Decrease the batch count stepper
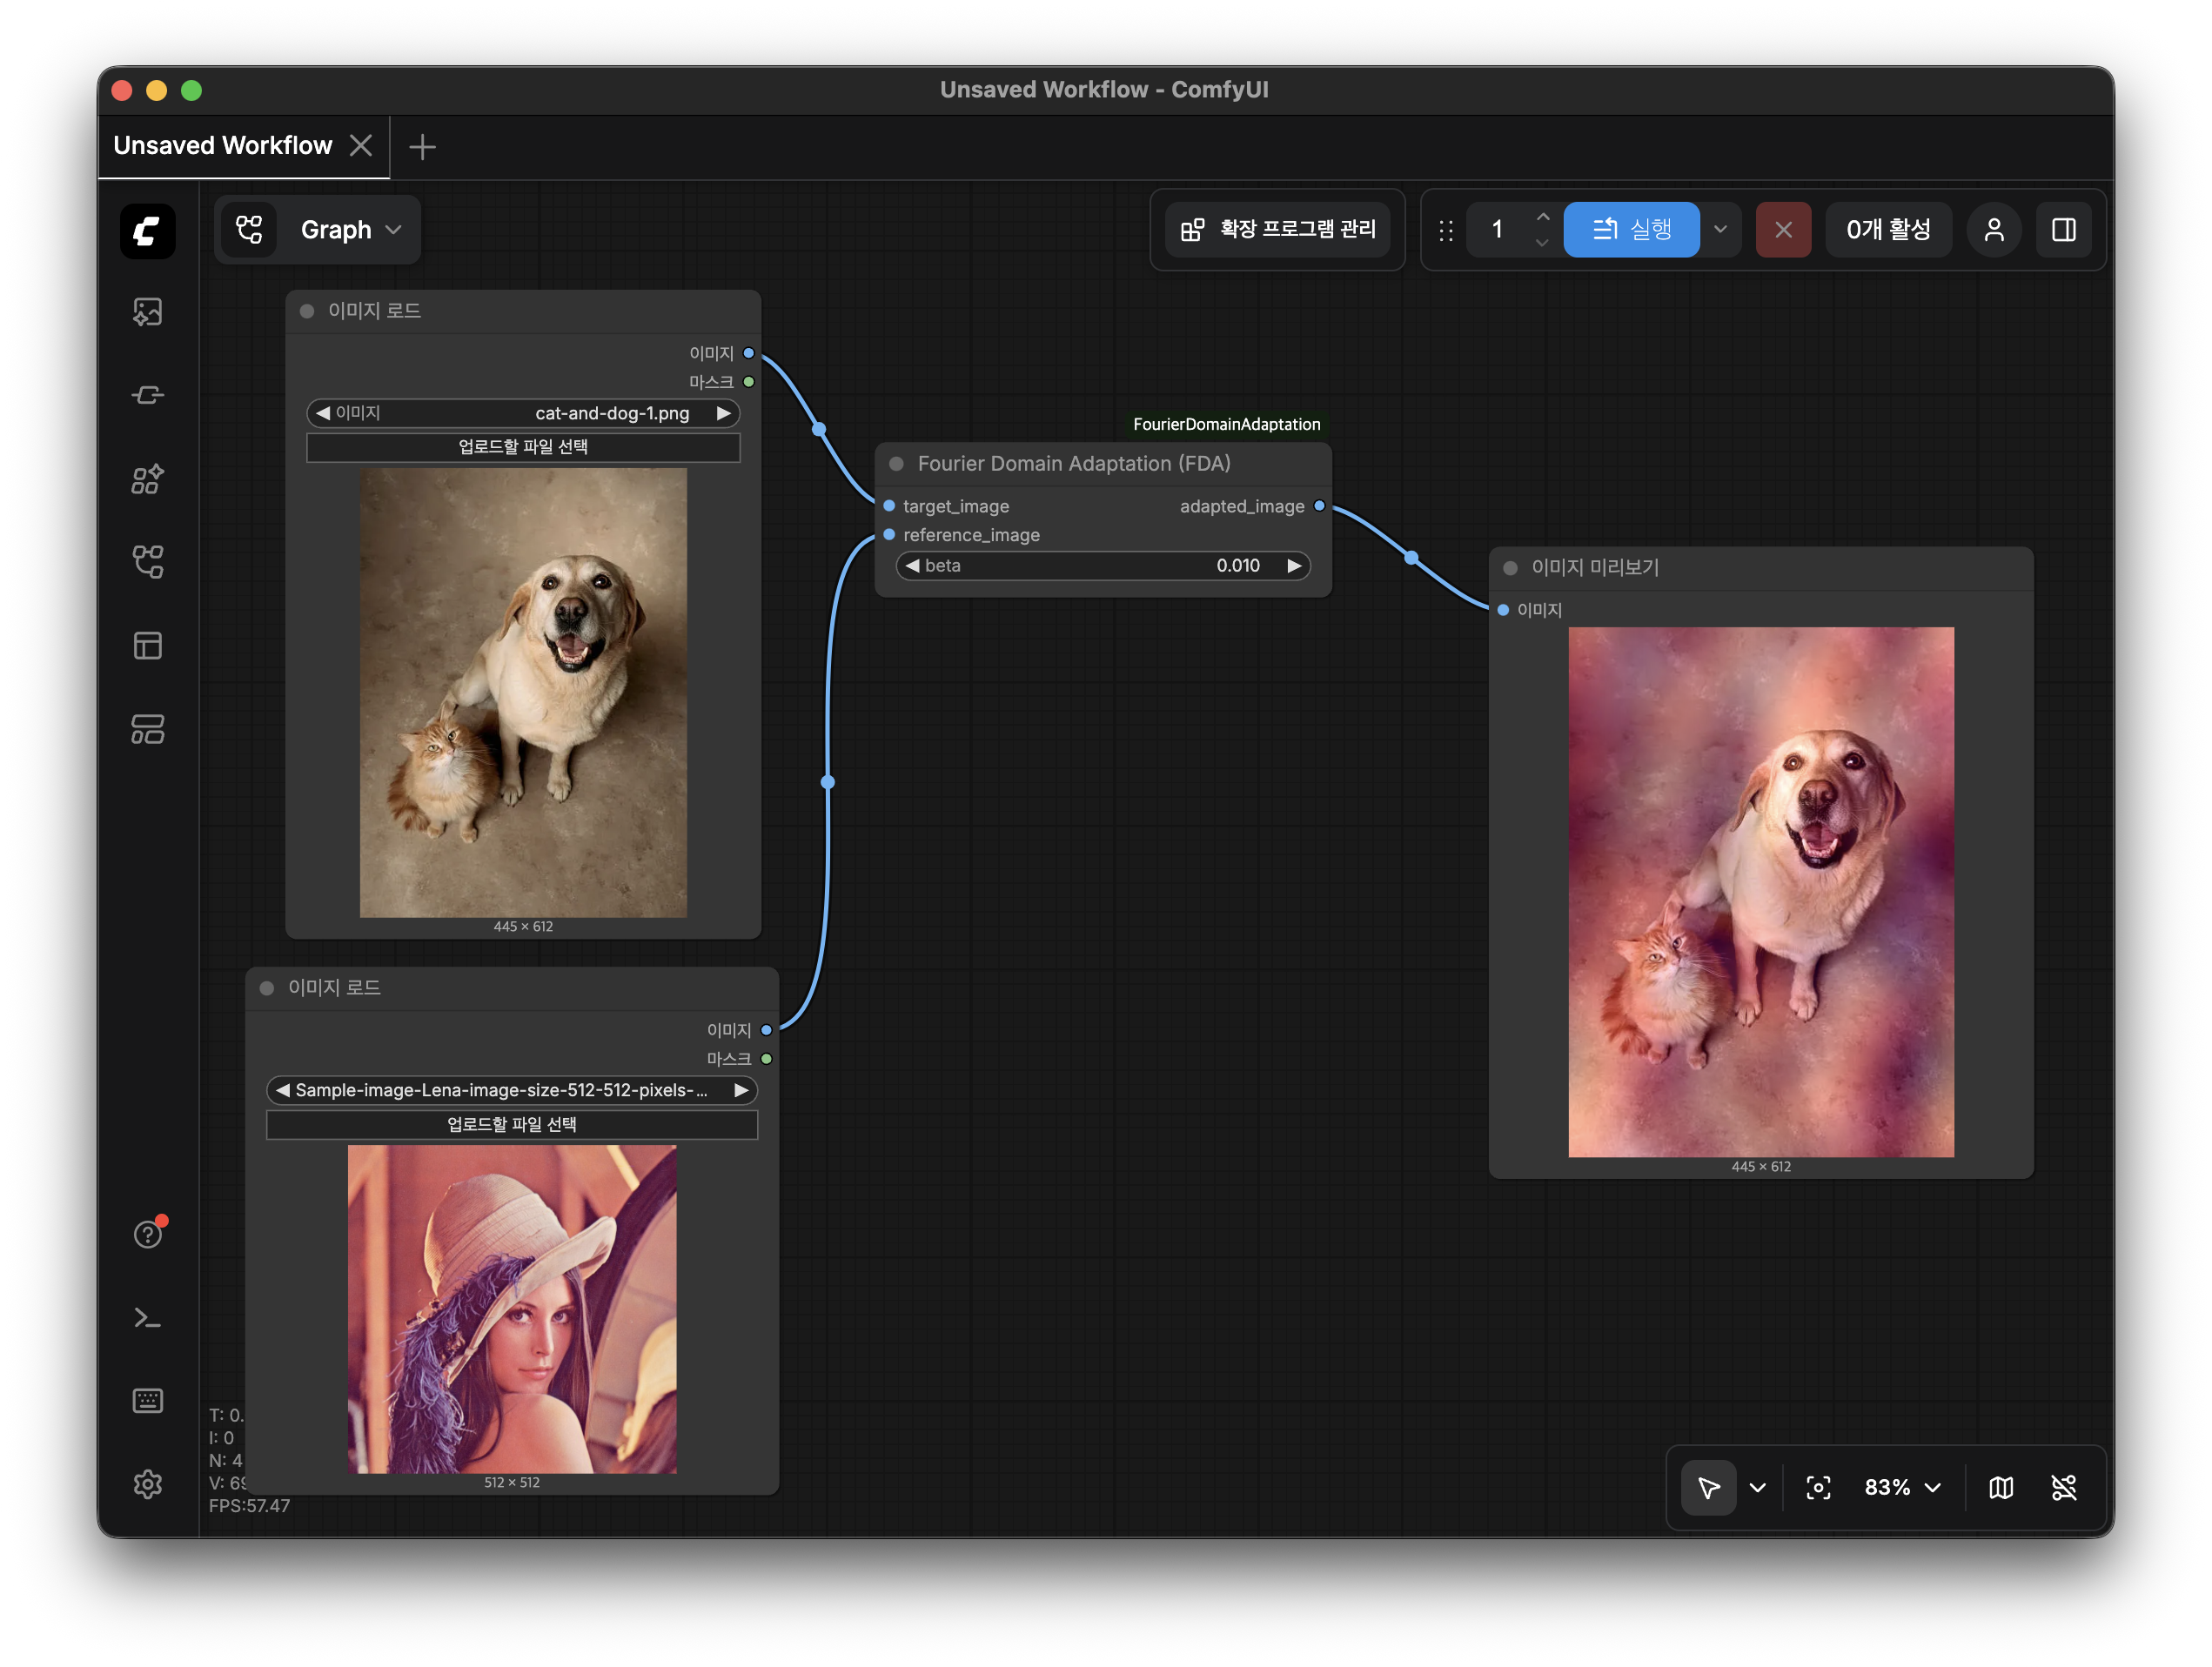 [1543, 243]
